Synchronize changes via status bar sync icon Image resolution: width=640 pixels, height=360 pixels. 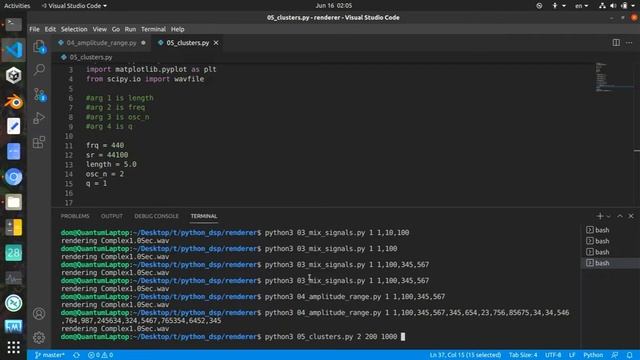(x=76, y=355)
